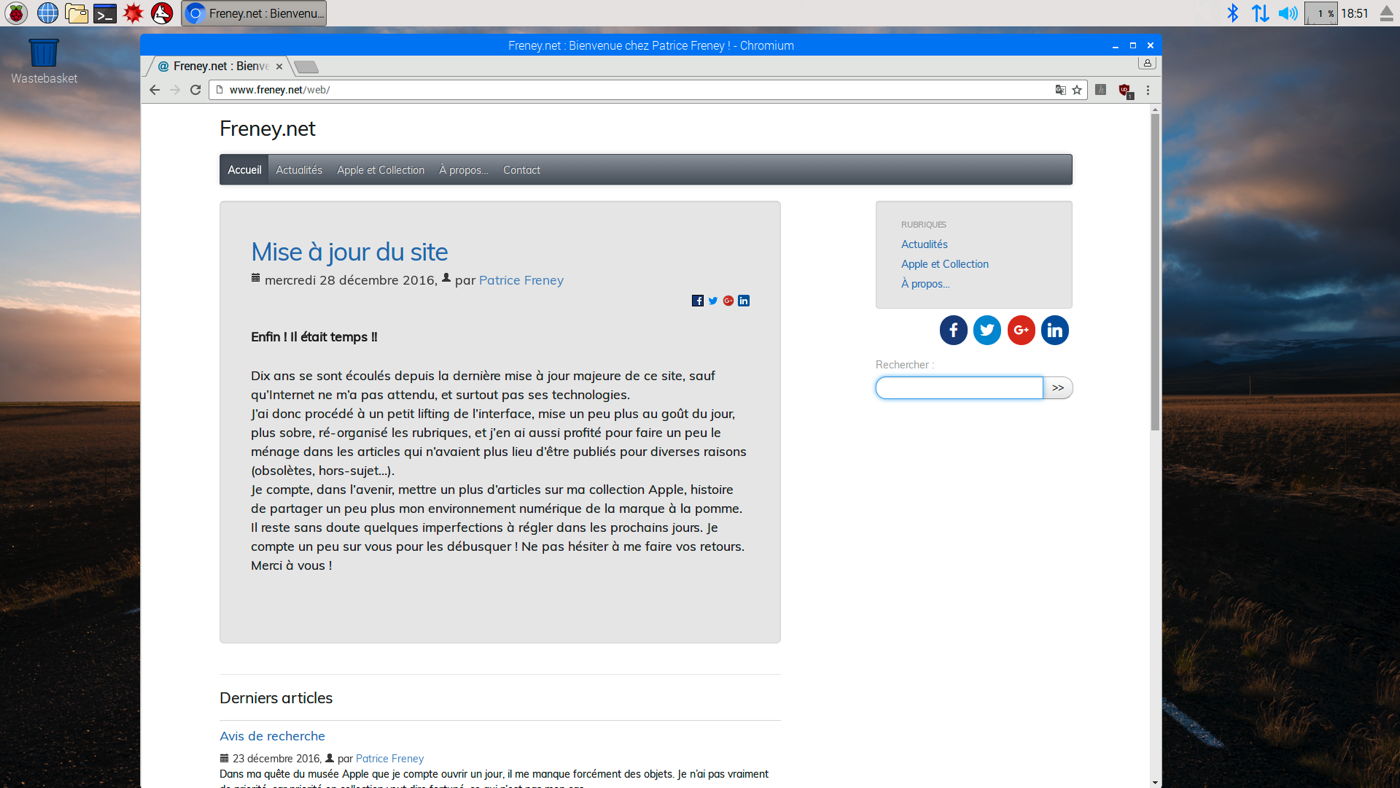Focus the Rechercher search field
Viewport: 1400px width, 788px height.
[959, 388]
